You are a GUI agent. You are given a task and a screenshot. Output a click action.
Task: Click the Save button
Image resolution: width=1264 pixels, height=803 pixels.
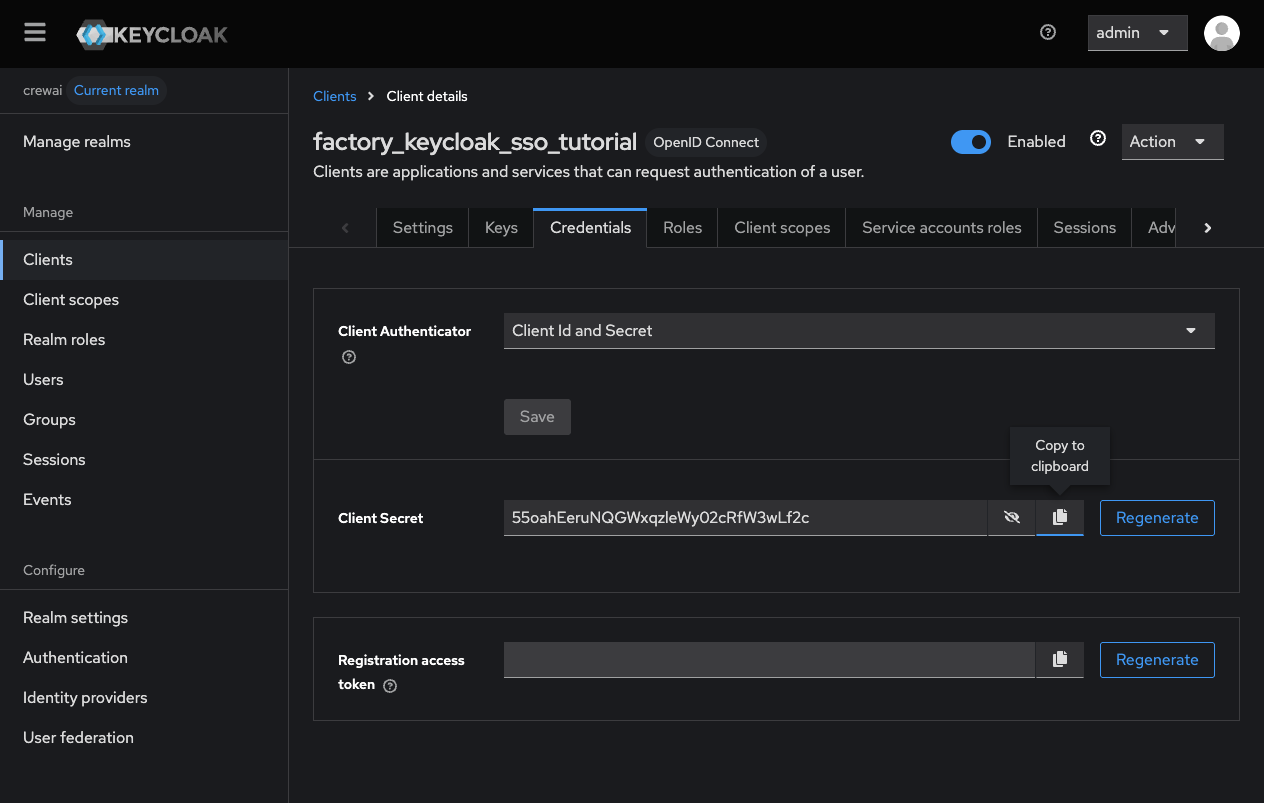click(x=537, y=416)
